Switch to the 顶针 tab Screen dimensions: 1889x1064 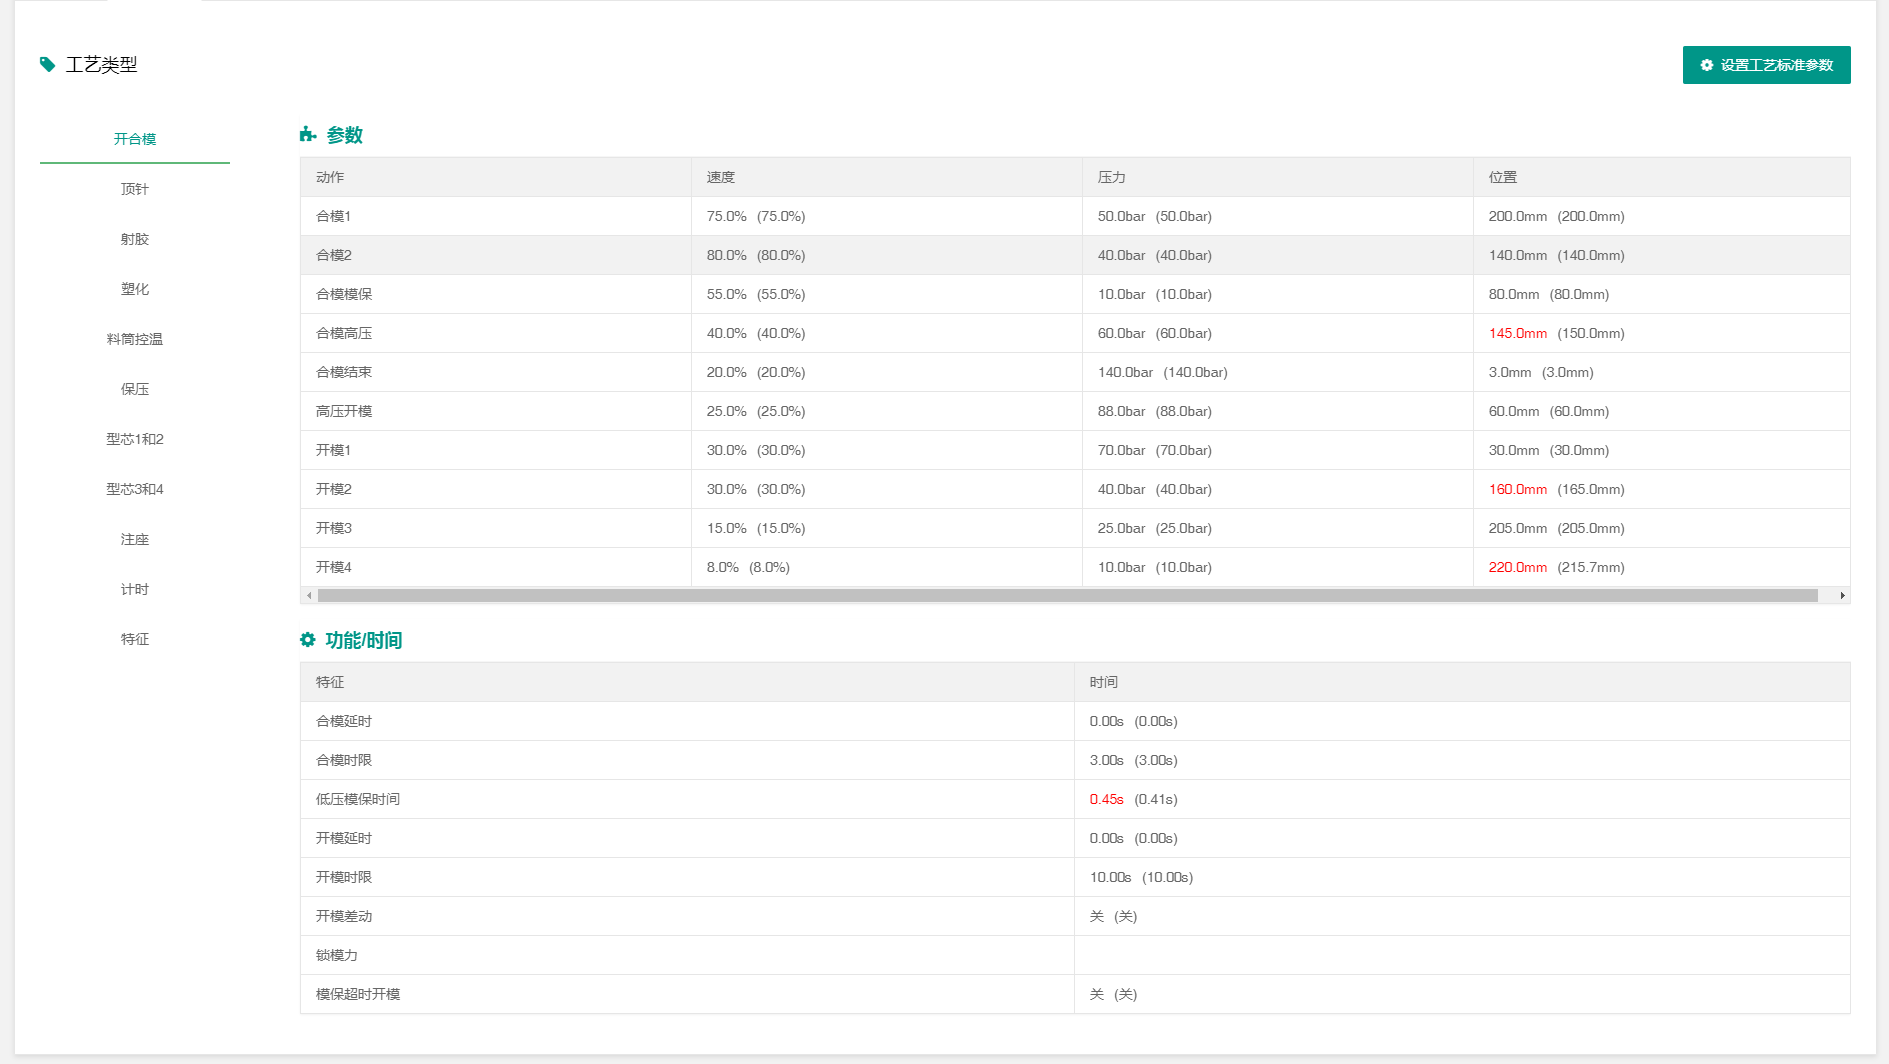point(135,189)
